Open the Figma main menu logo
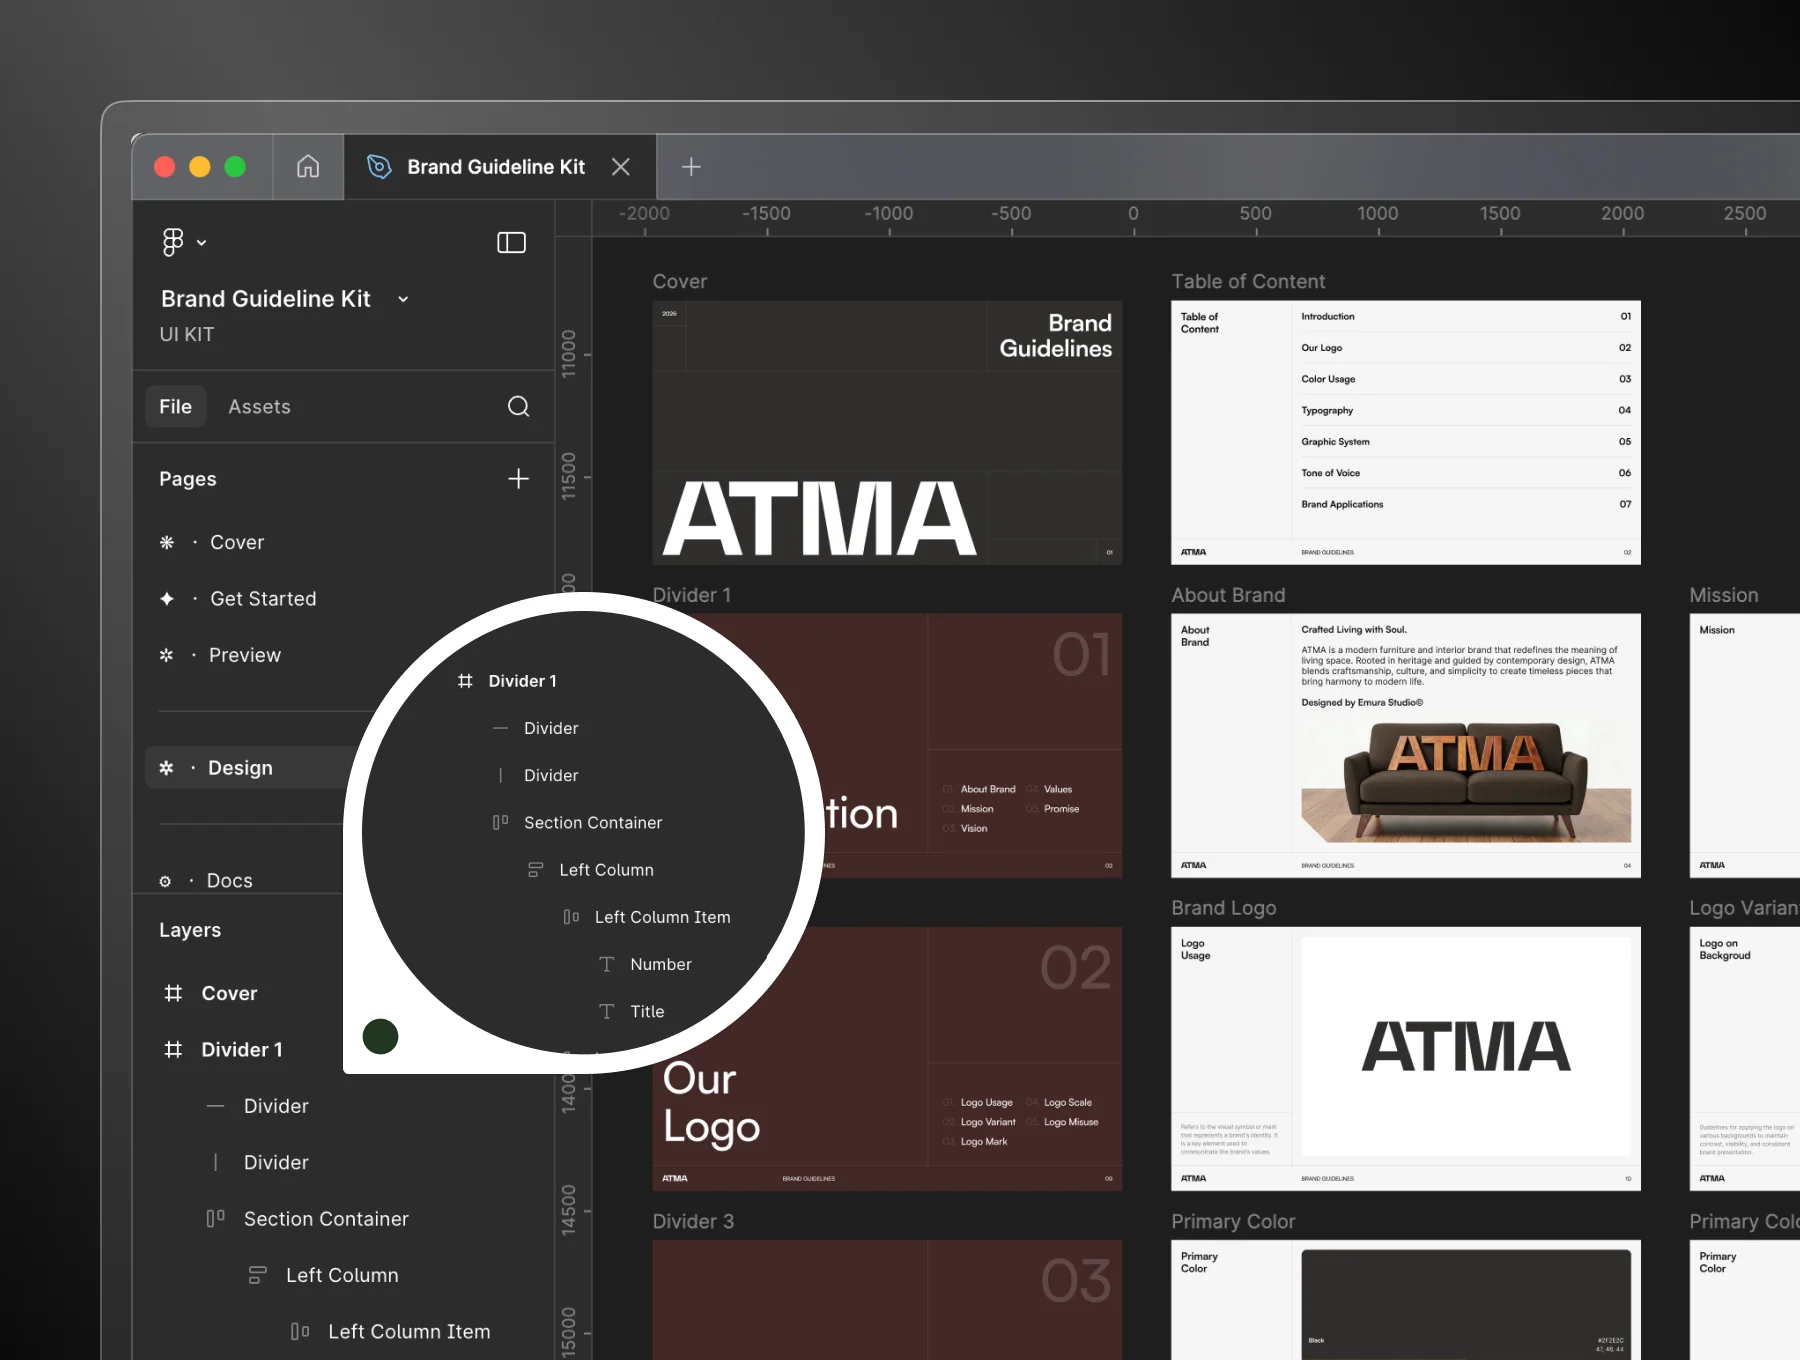 coord(173,242)
